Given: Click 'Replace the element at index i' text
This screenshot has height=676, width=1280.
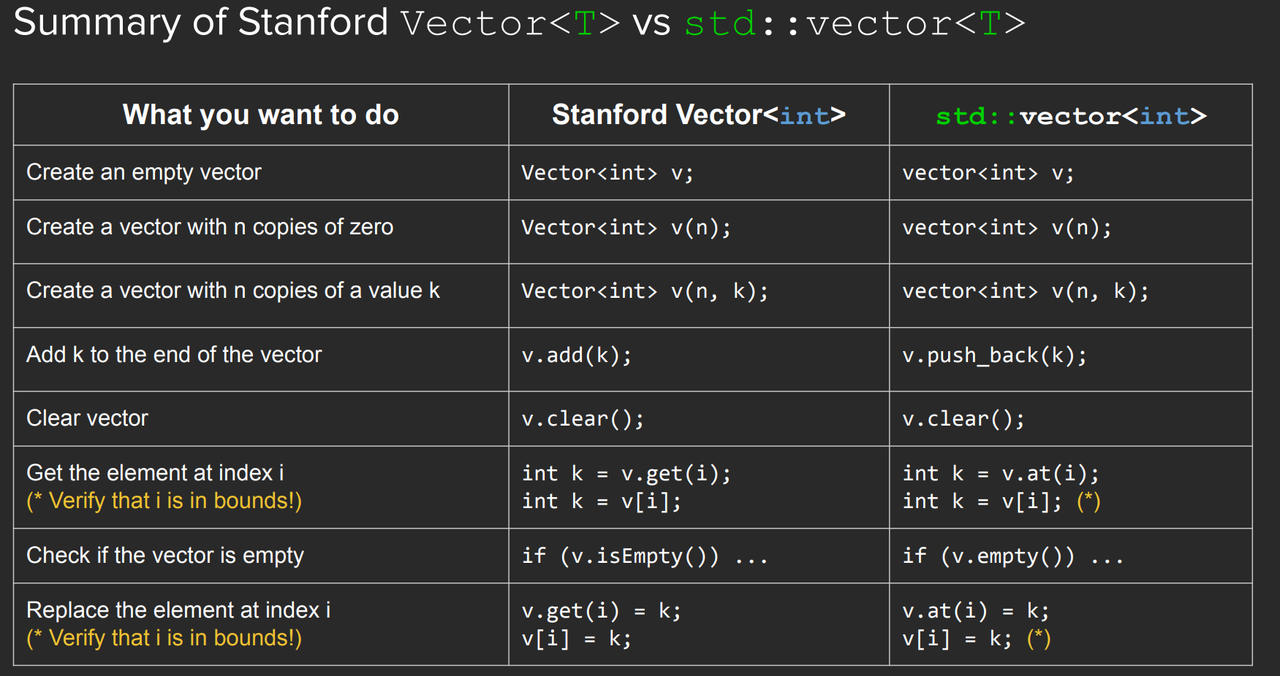Looking at the screenshot, I should (178, 610).
